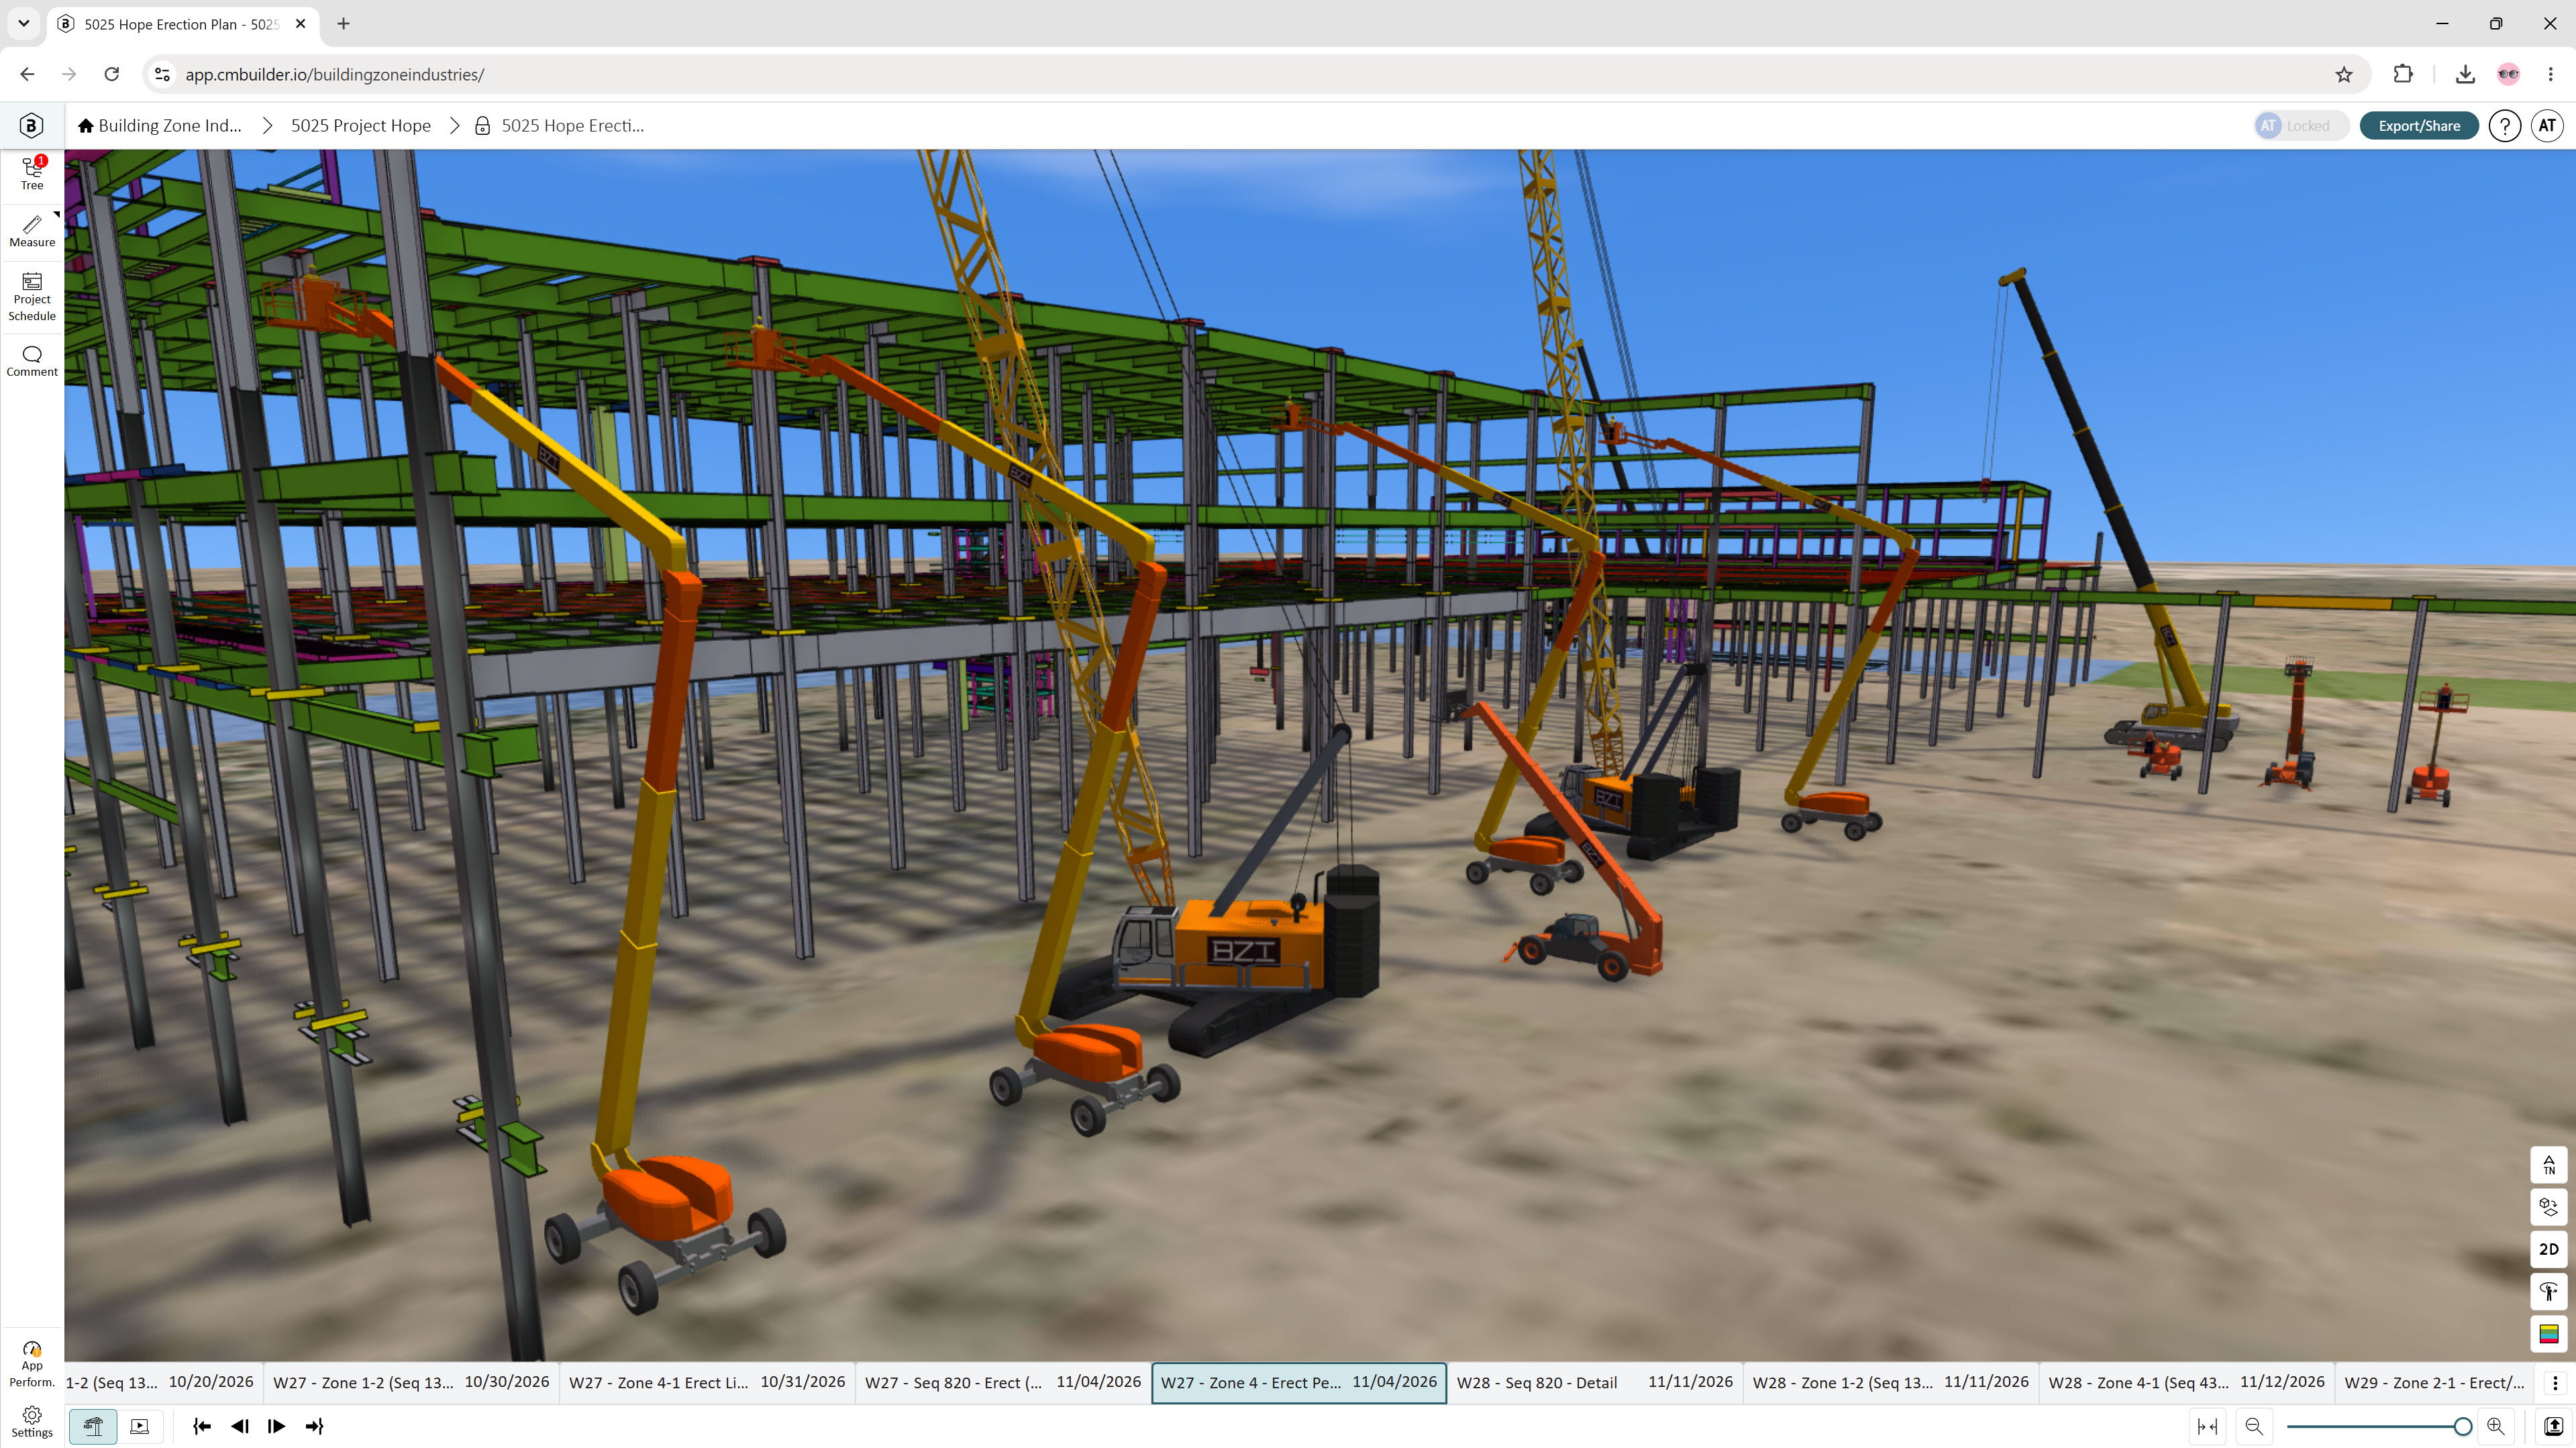This screenshot has width=2576, height=1448.
Task: Step back to the previous step
Action: pyautogui.click(x=239, y=1426)
